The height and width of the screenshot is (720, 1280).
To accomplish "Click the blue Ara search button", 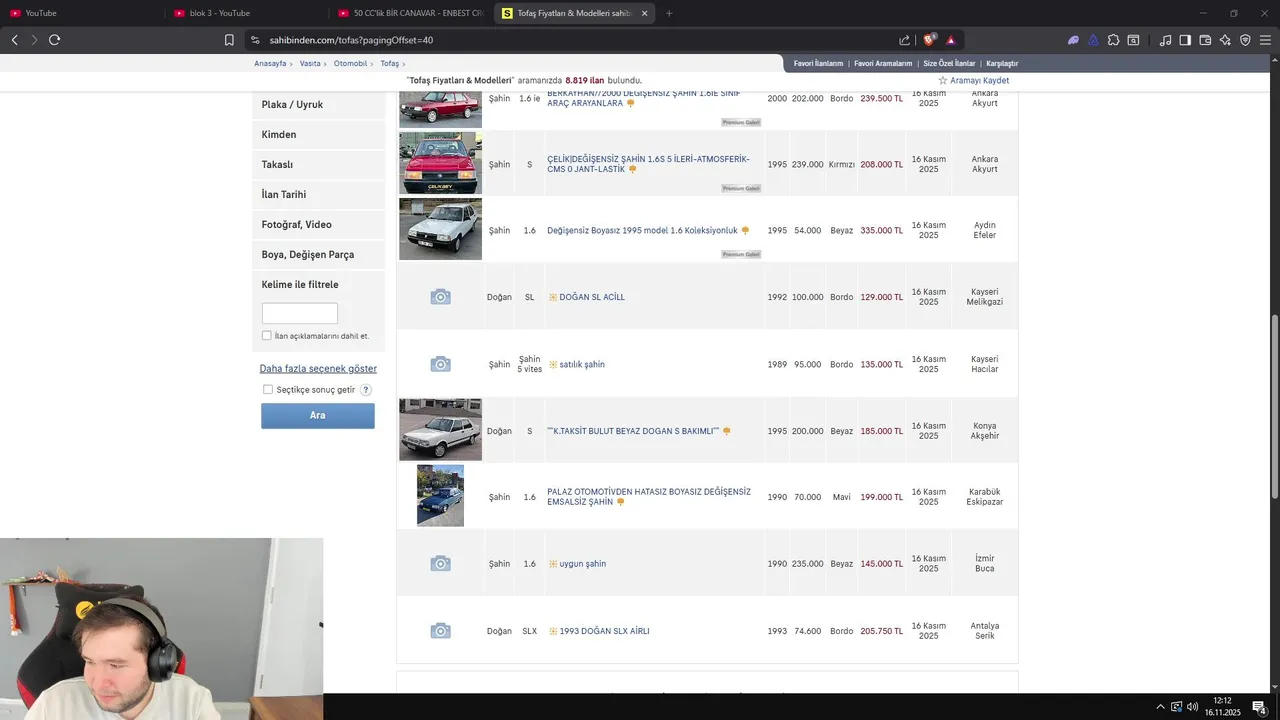I will 318,416.
